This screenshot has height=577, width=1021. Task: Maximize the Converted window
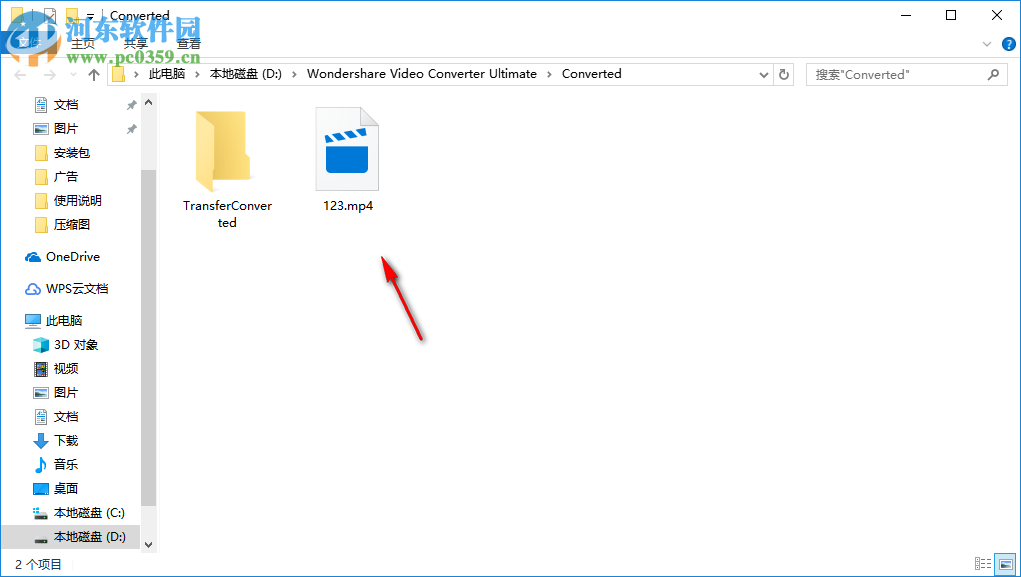point(951,15)
